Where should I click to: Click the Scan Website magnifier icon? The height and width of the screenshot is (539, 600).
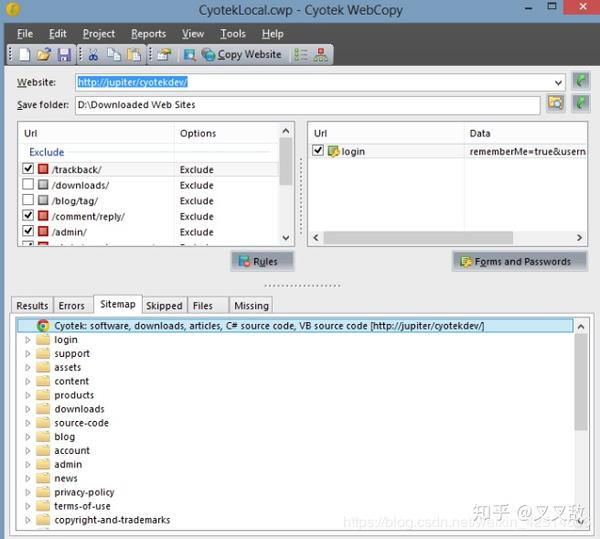click(190, 55)
